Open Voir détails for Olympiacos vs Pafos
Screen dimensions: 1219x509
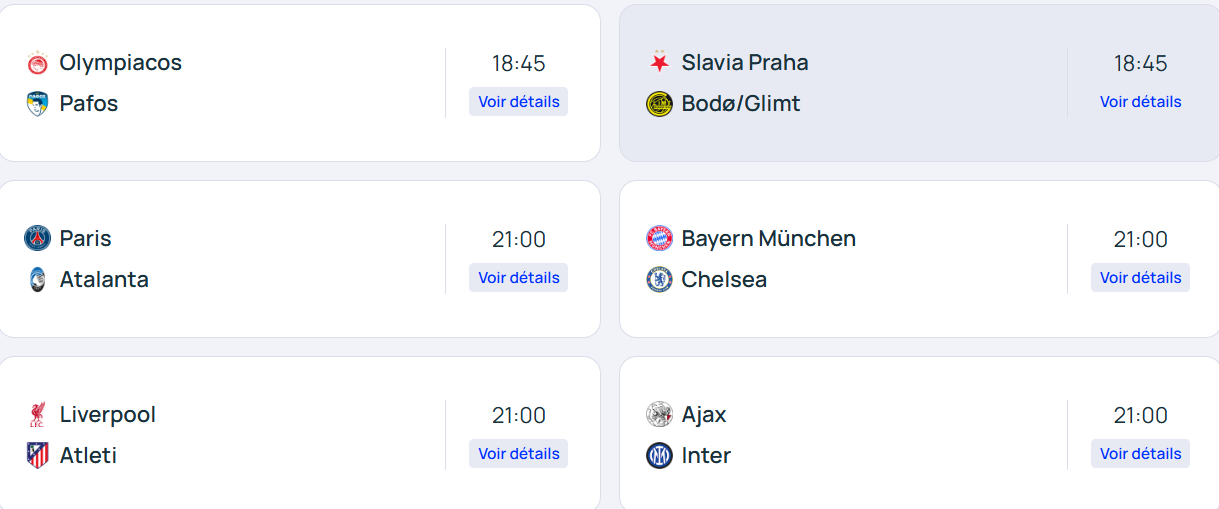coord(518,102)
